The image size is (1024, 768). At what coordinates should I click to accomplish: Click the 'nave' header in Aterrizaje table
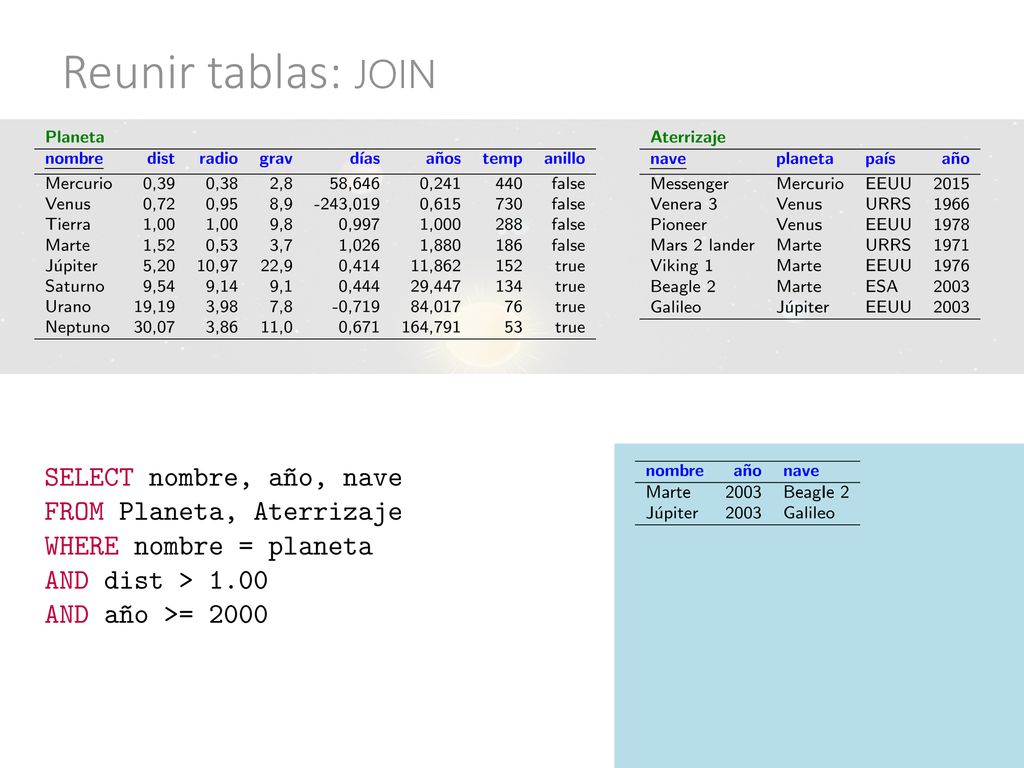pos(667,159)
